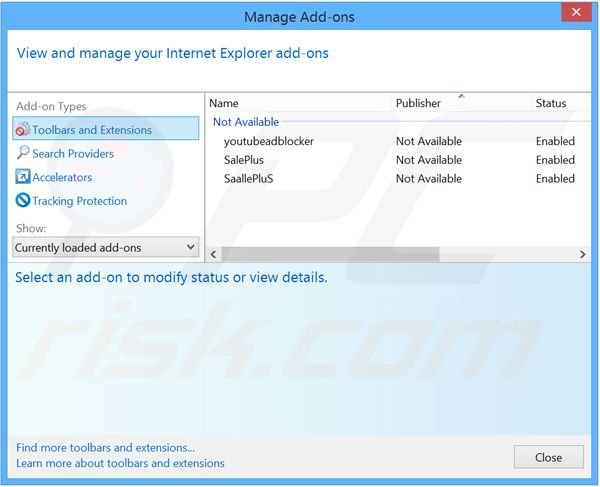The width and height of the screenshot is (600, 487).
Task: Open 'Learn more about toolbars and extensions' link
Action: (120, 463)
